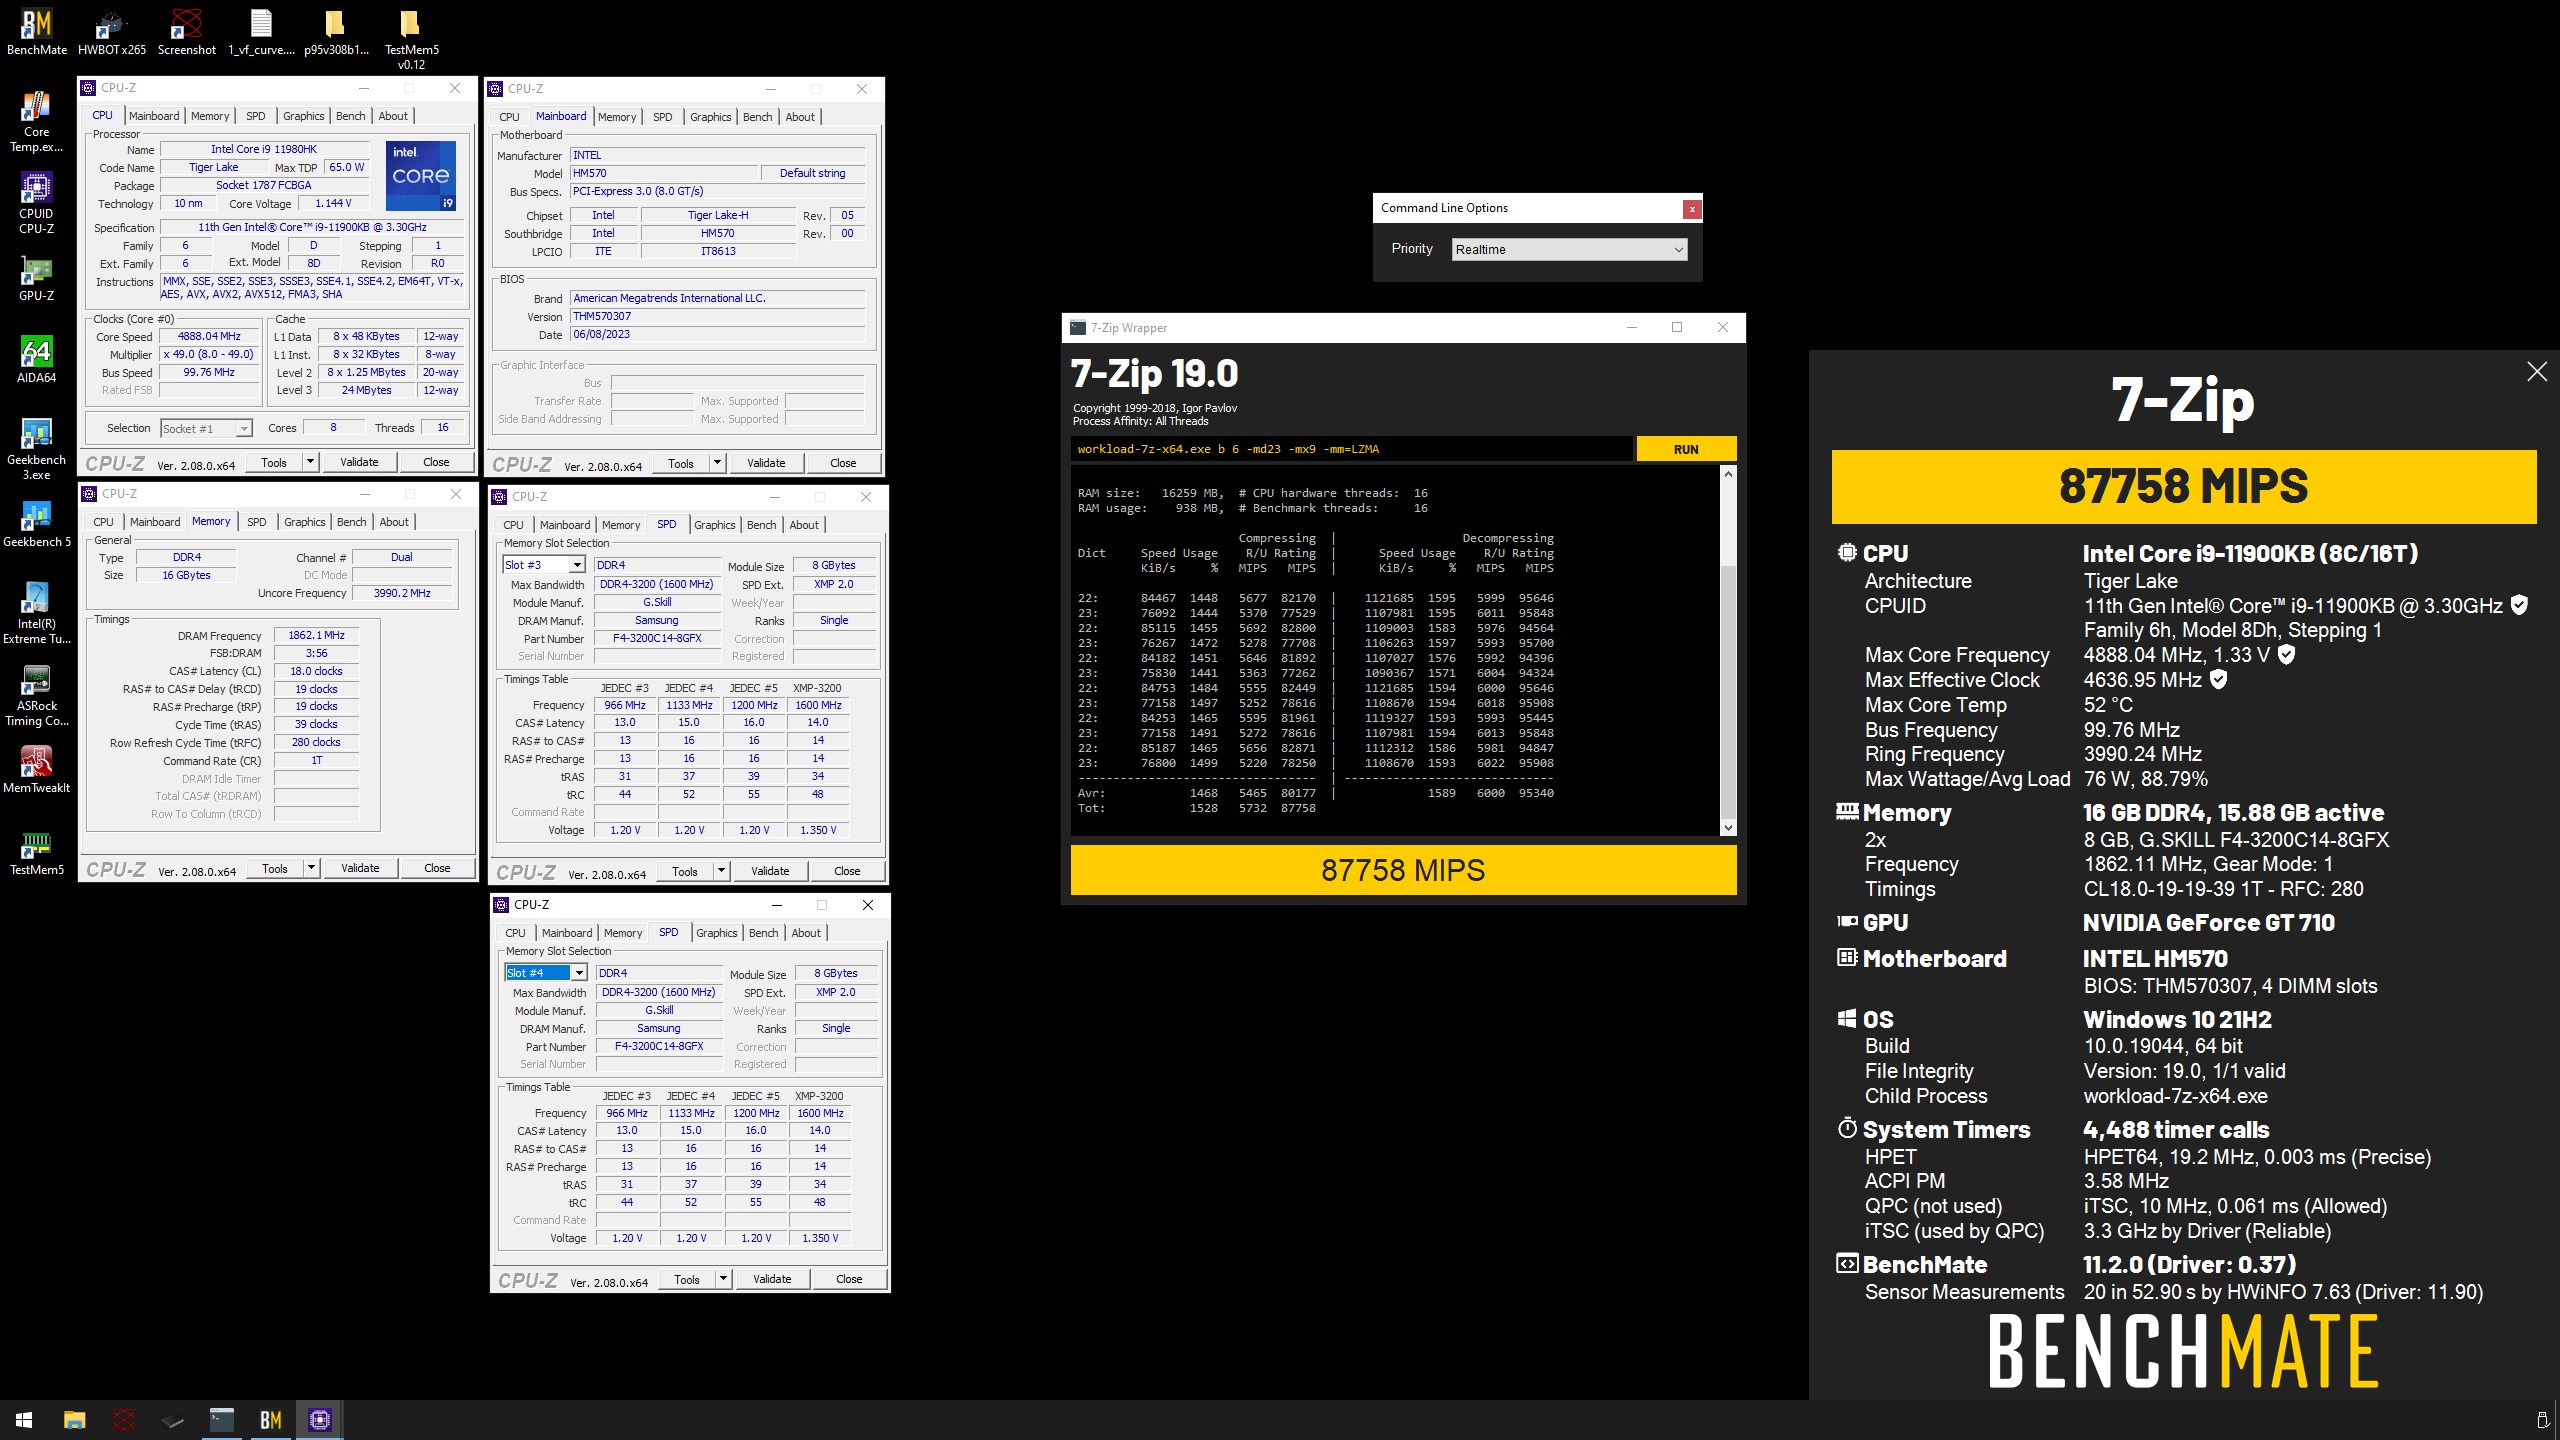Click the tray icon at taskbar right edge
Screen dimensions: 2560x1440
pos(2541,1420)
